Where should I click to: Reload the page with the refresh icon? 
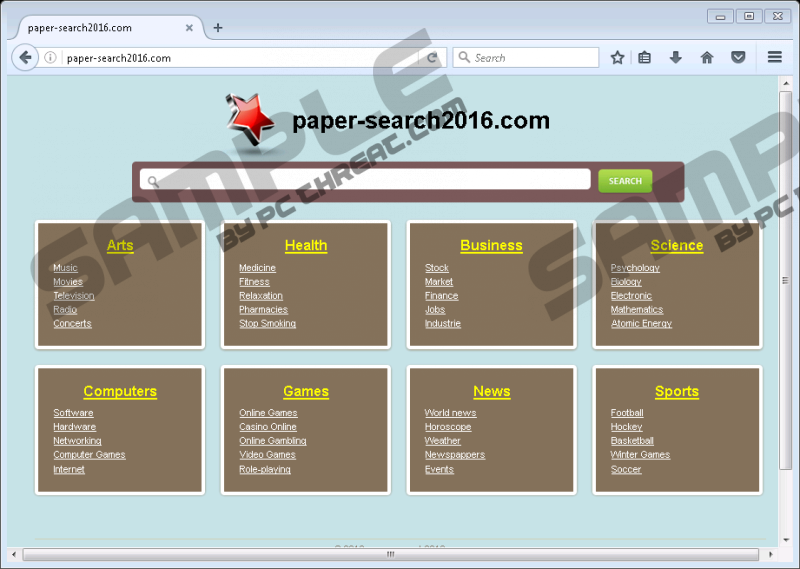tap(432, 58)
